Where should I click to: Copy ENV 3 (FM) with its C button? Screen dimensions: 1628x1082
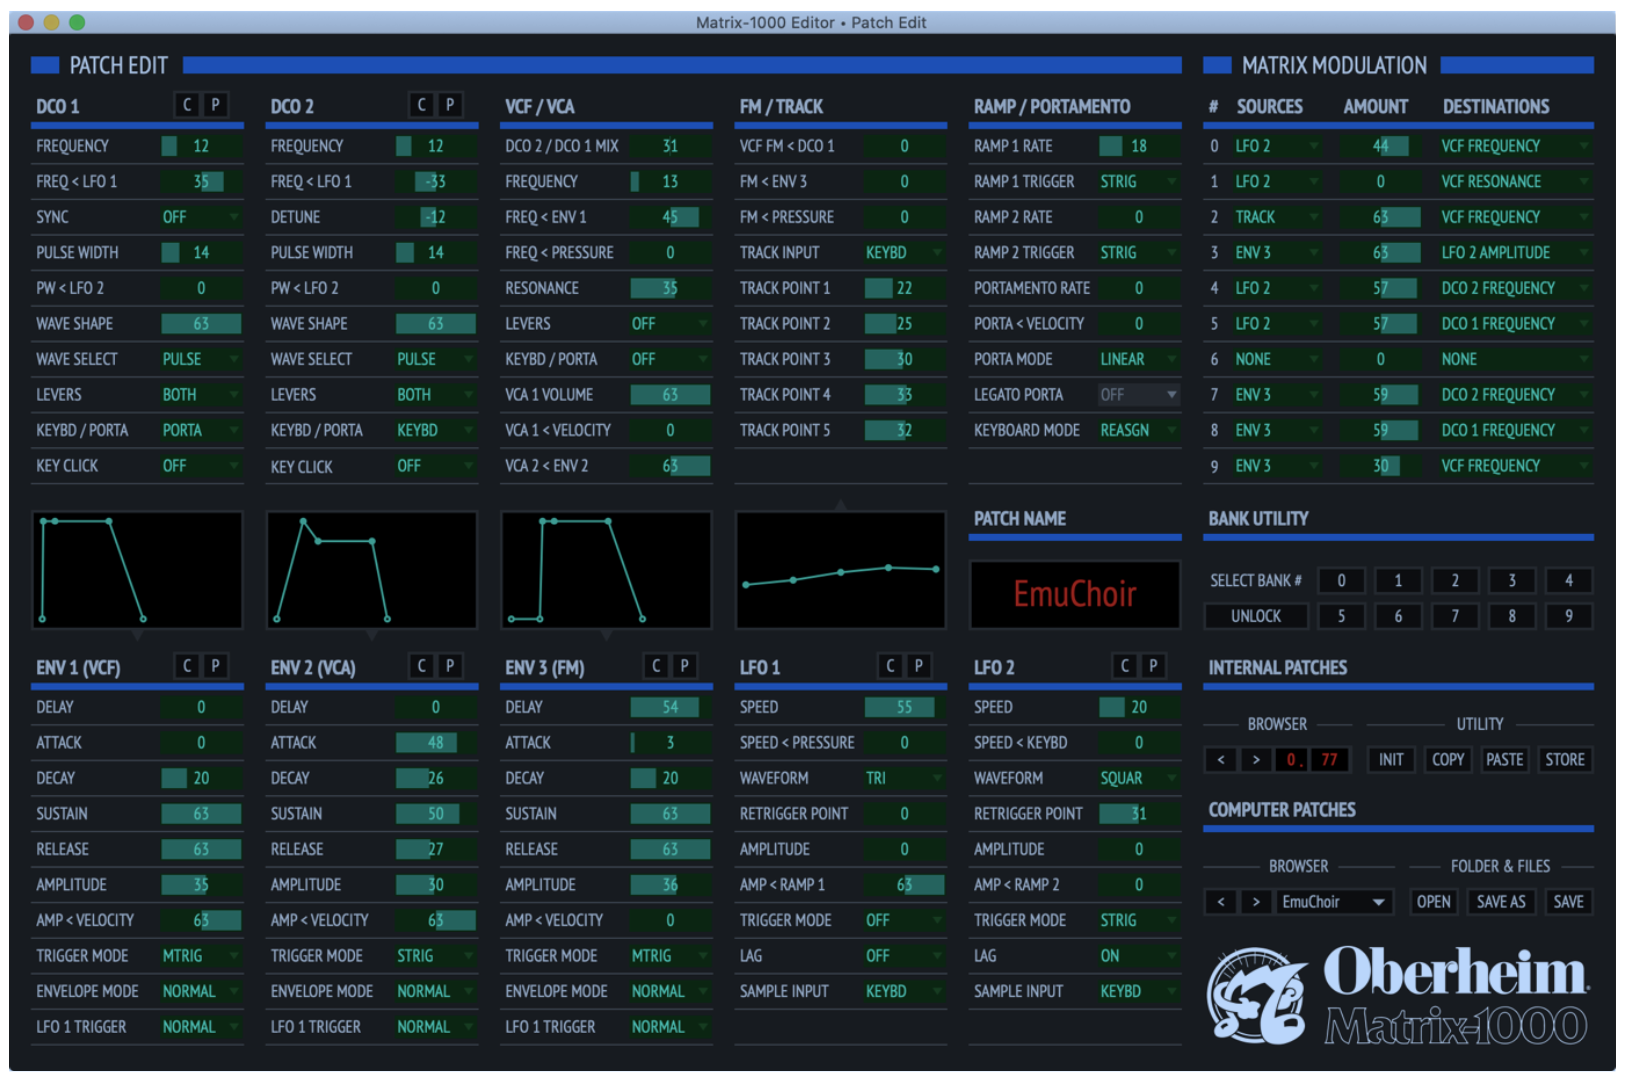[x=656, y=666]
